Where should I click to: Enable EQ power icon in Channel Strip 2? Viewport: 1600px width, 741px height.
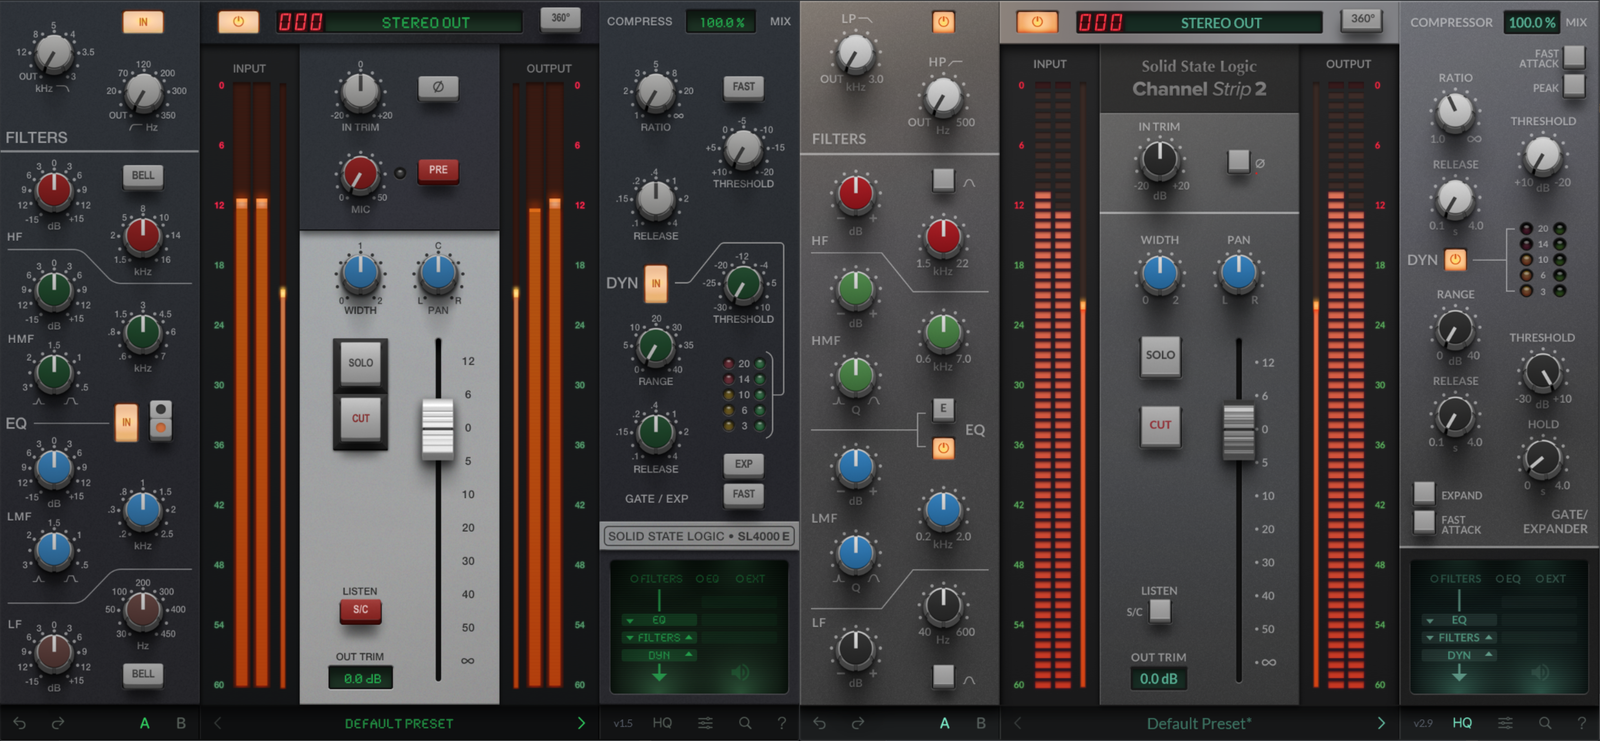click(943, 448)
